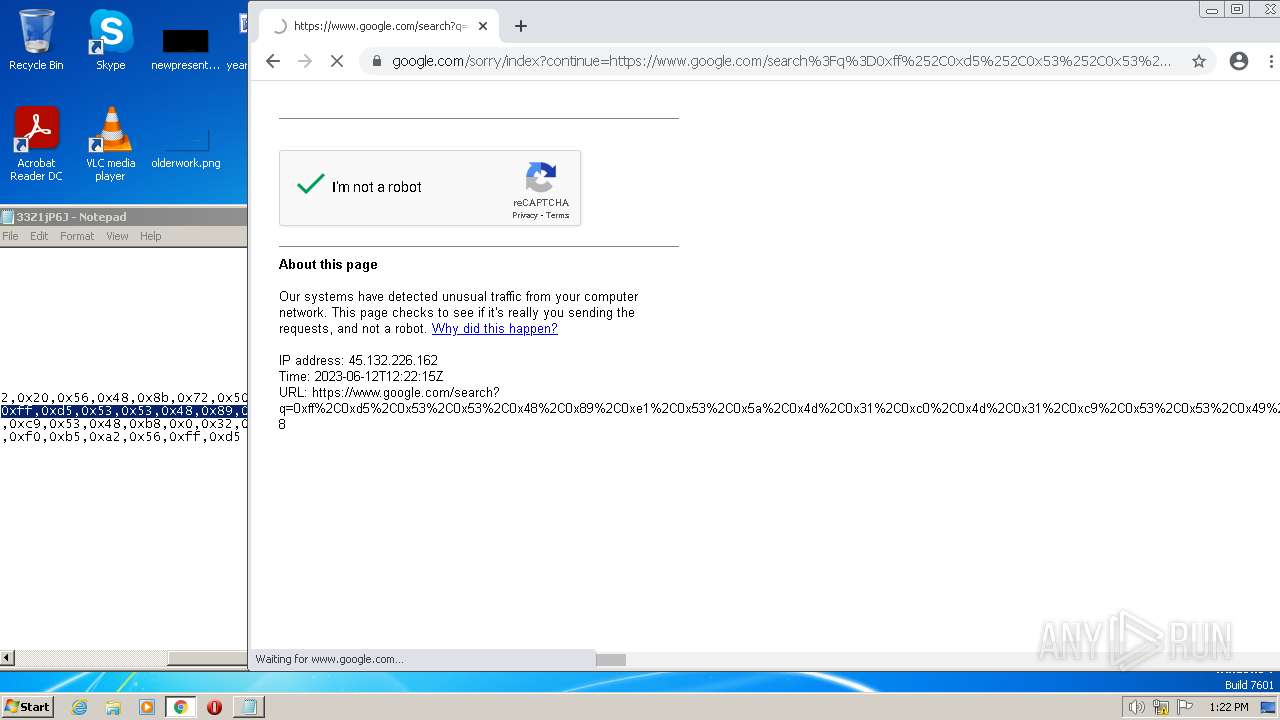This screenshot has width=1280, height=720.
Task: Switch to Notepad via the taskbar
Action: (248, 707)
